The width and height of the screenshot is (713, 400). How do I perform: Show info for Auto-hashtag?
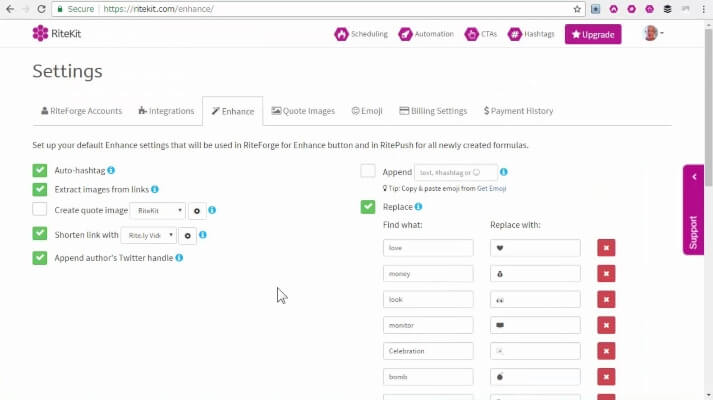click(111, 170)
